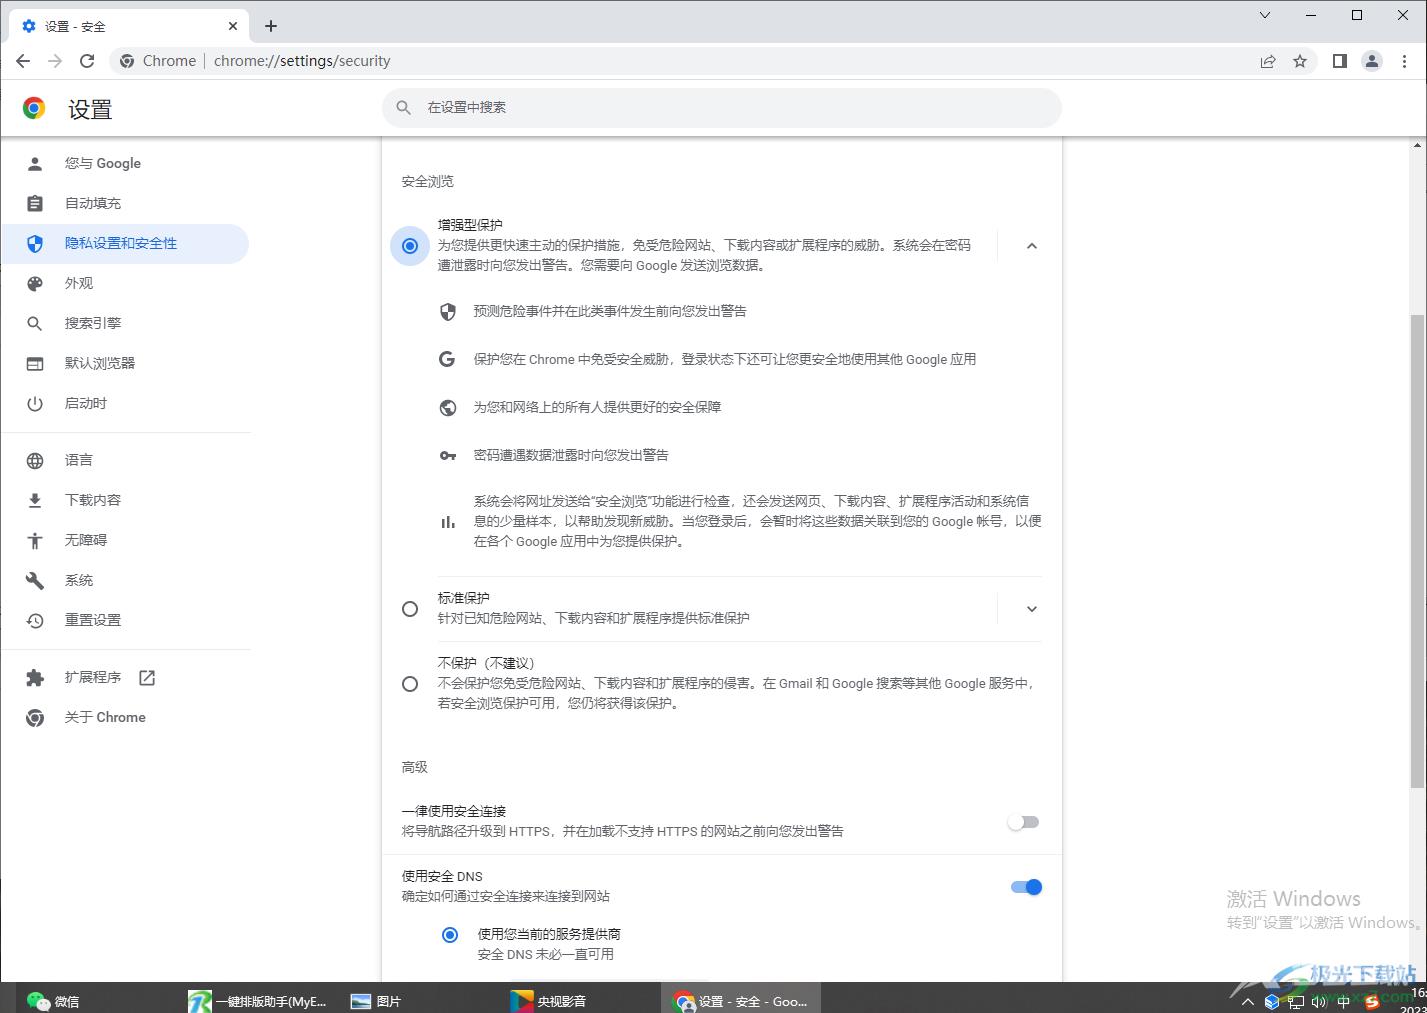This screenshot has width=1427, height=1013.
Task: Click the tab search chevron in title bar
Action: click(1265, 15)
